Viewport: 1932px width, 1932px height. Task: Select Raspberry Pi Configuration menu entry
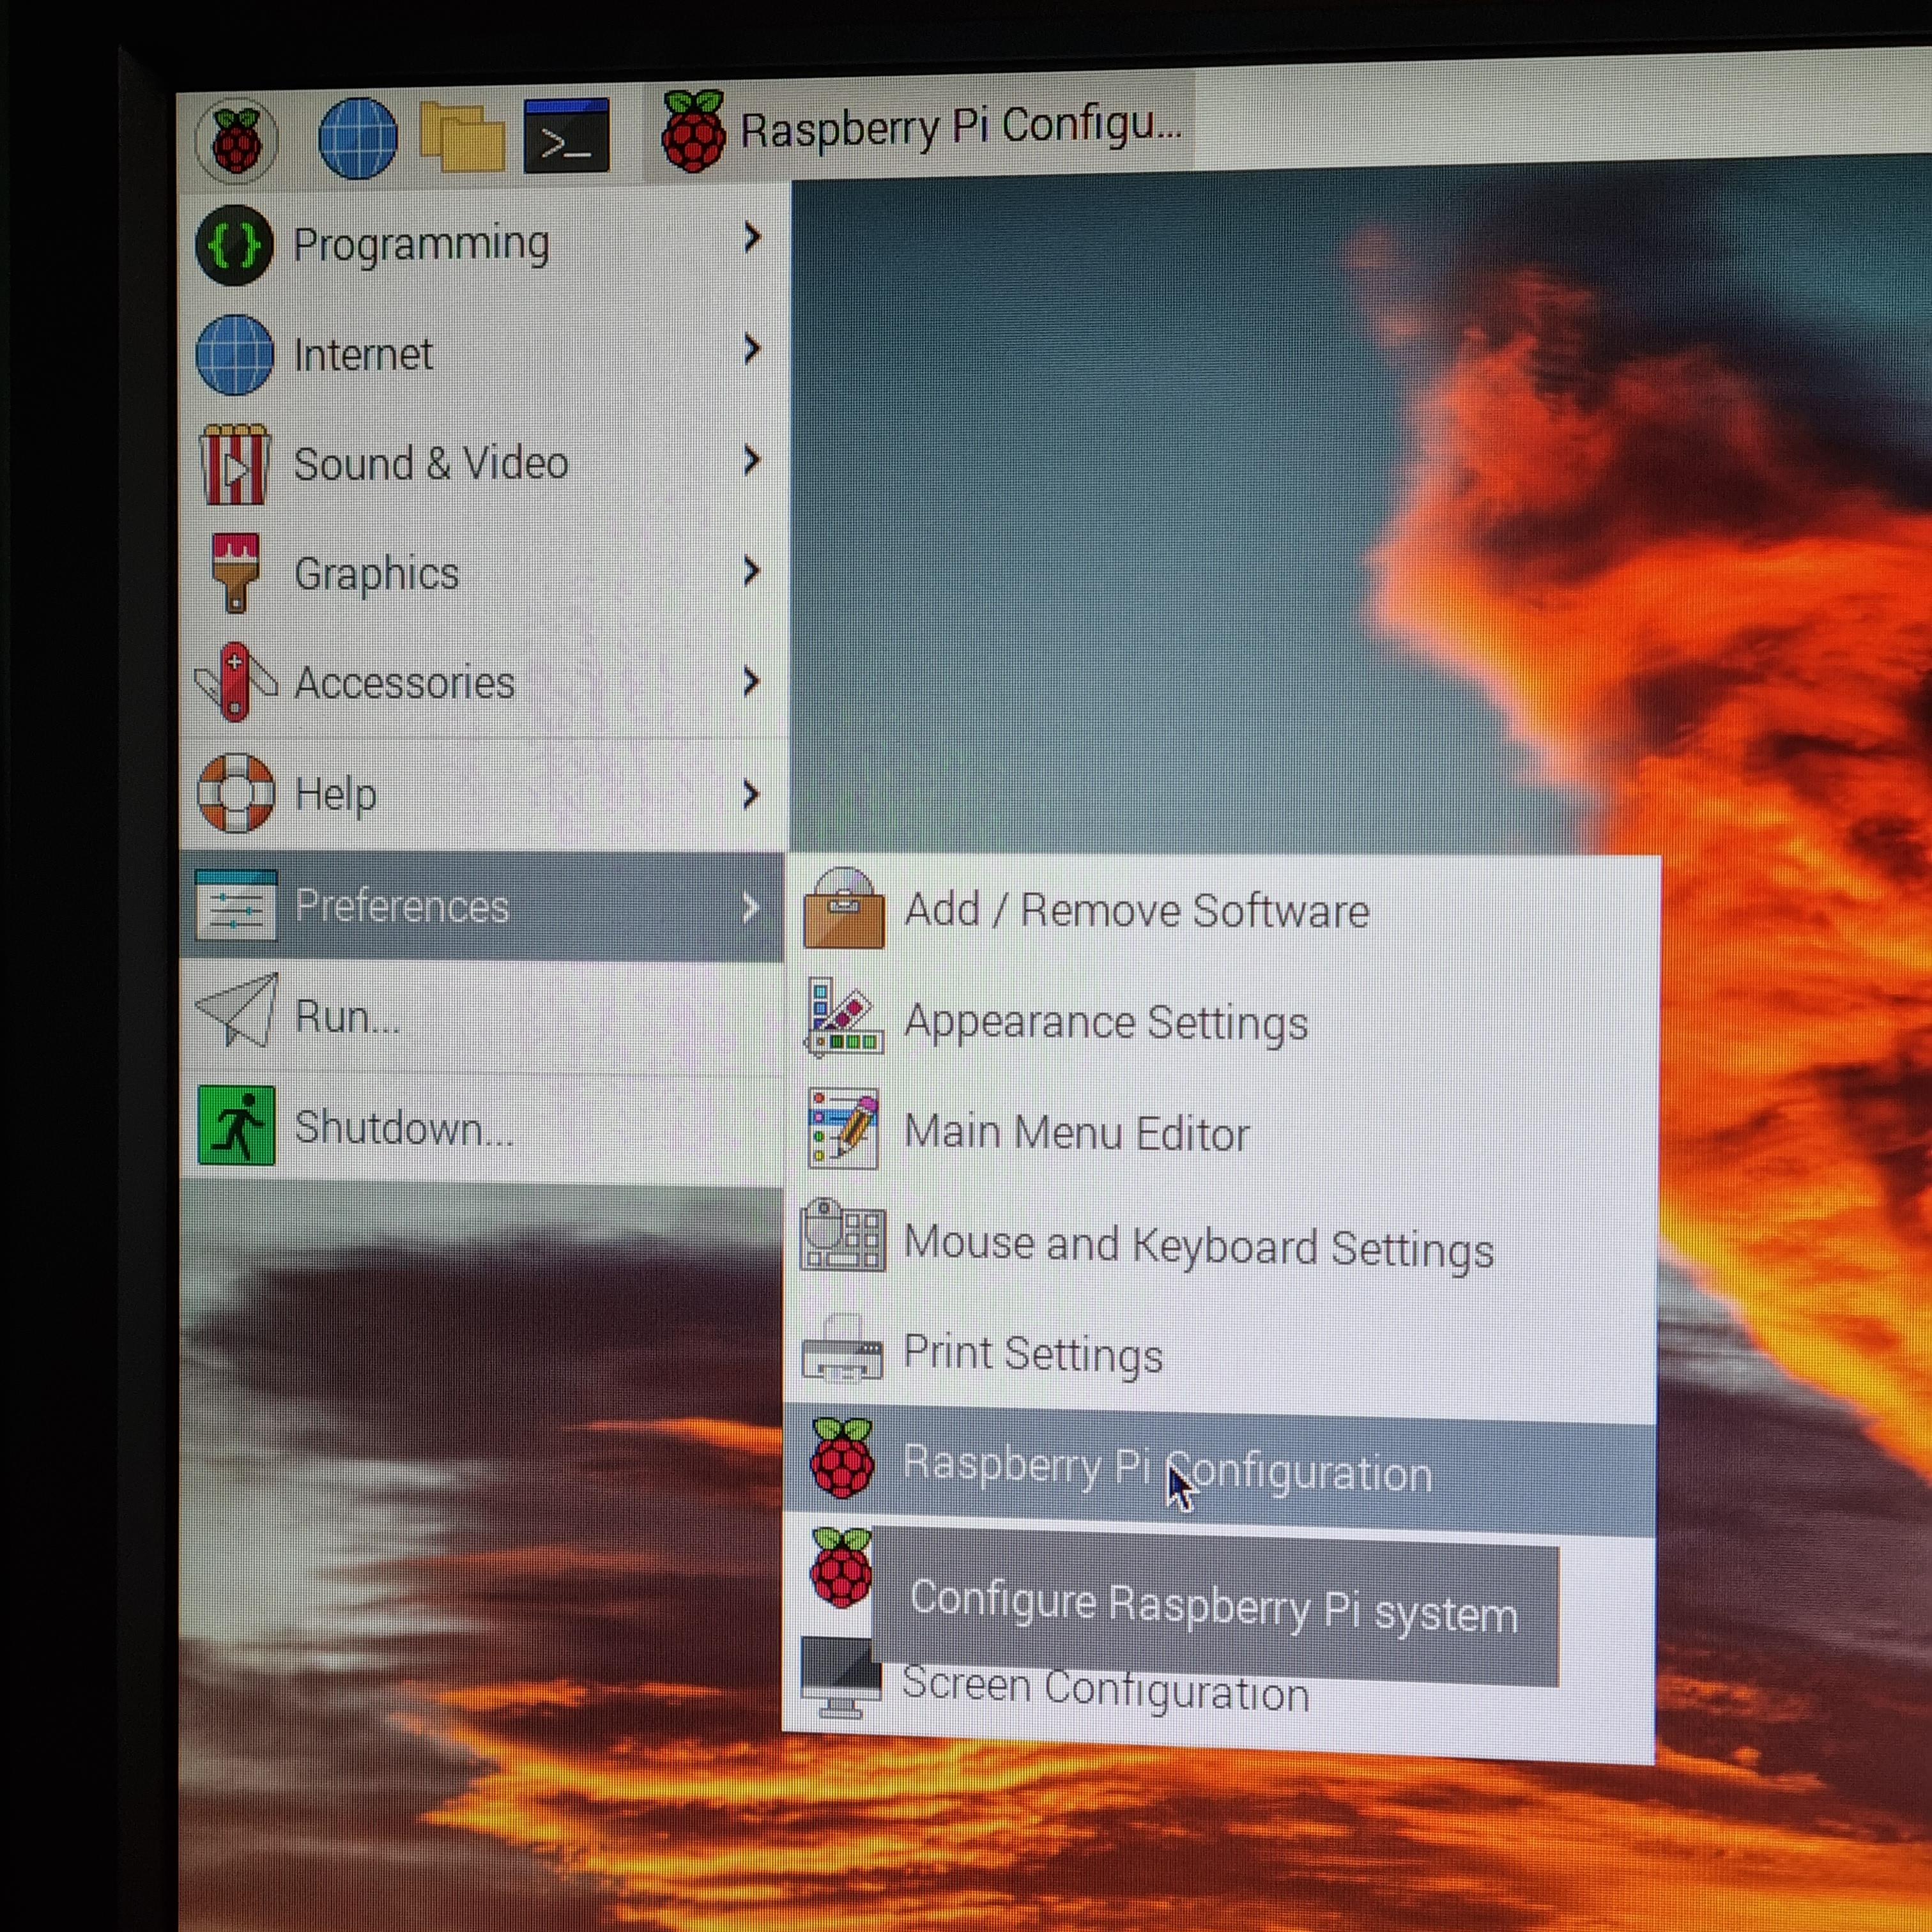1166,1468
